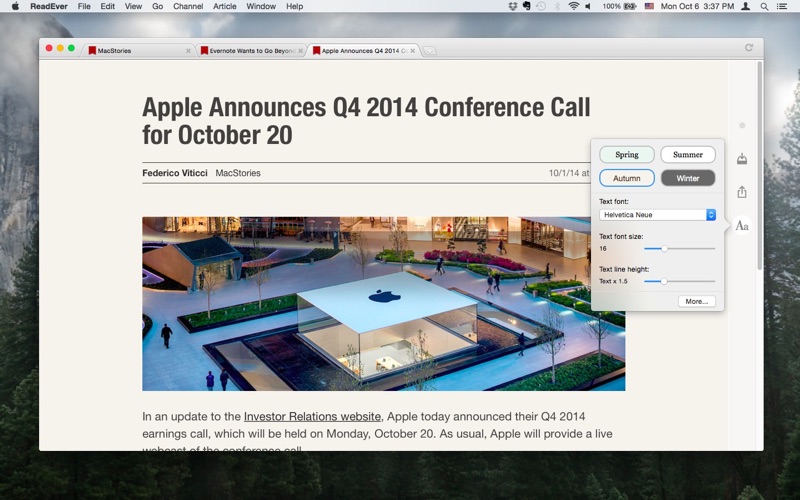Image resolution: width=800 pixels, height=500 pixels.
Task: Click the Text line height slider
Action: click(680, 281)
